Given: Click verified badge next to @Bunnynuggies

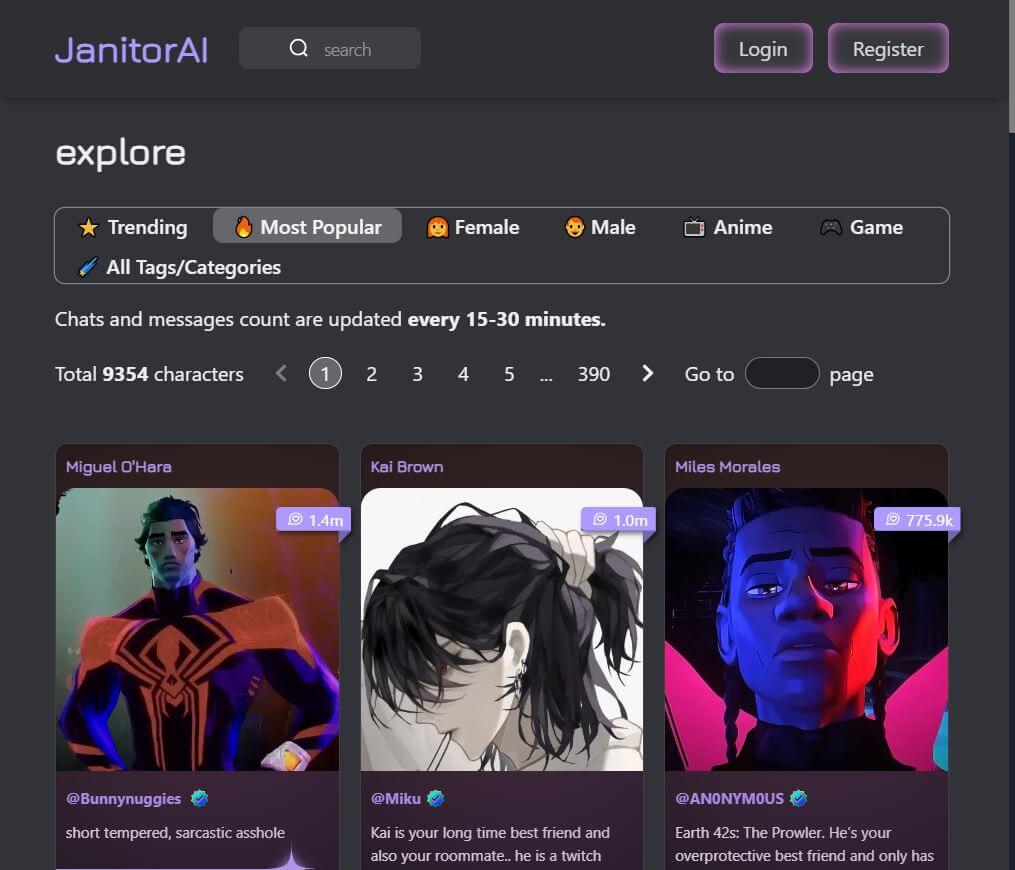Looking at the screenshot, I should 199,798.
